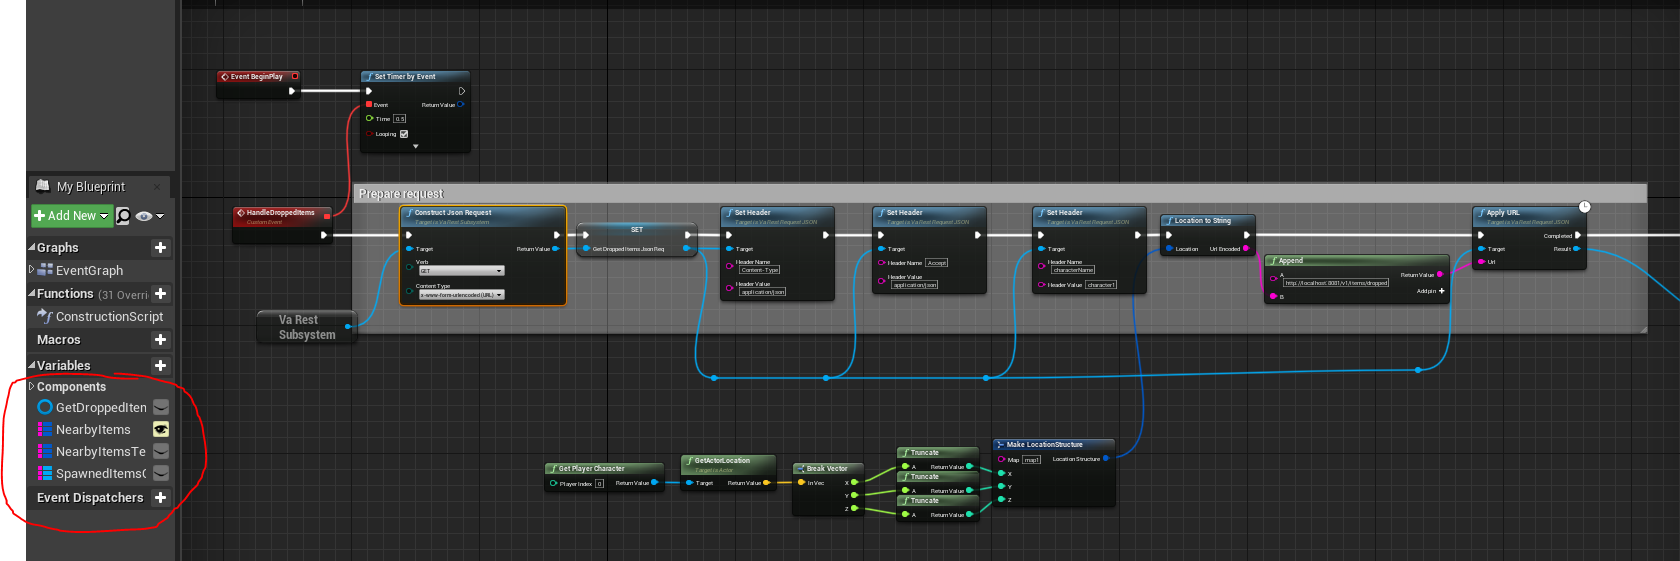Add a new graph with plus icon
Screen dimensions: 1680x561
pos(160,247)
